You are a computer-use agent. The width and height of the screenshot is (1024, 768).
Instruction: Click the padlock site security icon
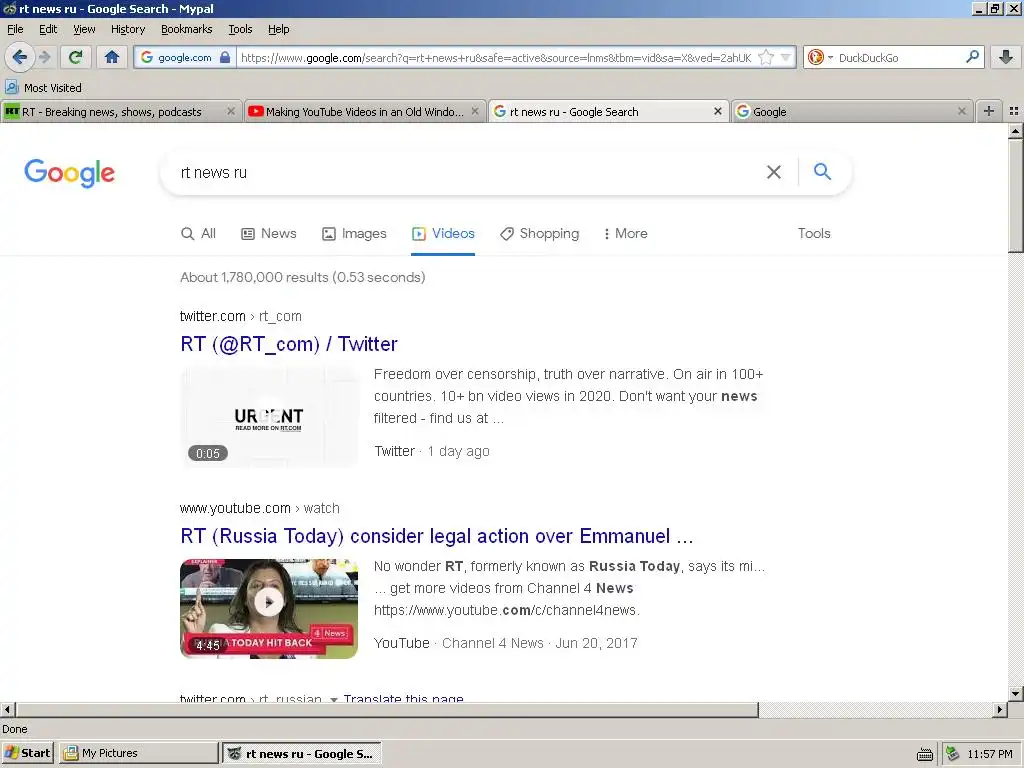coord(225,57)
